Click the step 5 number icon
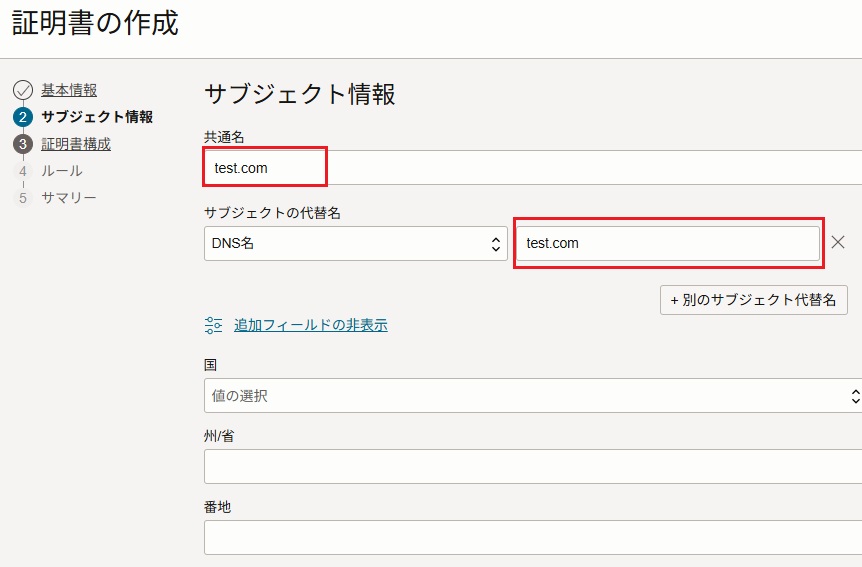Image resolution: width=862 pixels, height=567 pixels. click(23, 198)
